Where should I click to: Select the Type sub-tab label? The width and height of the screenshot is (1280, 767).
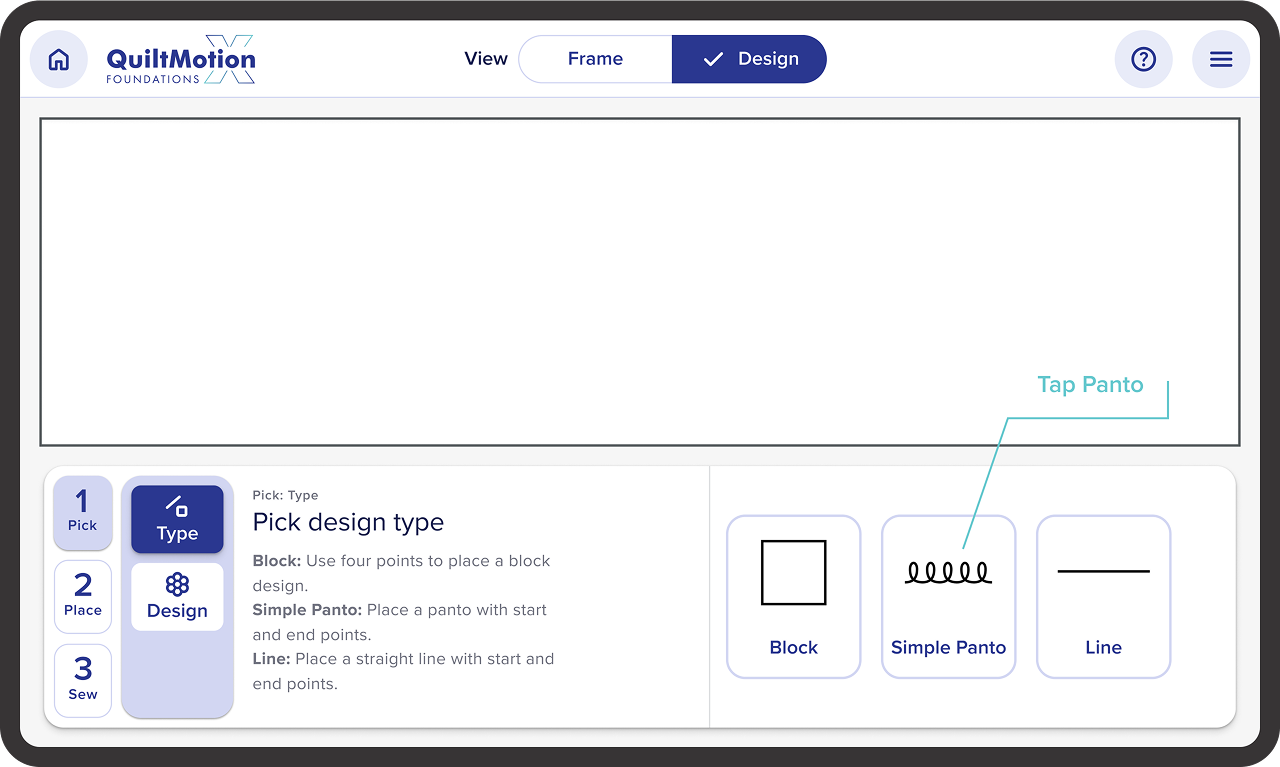(x=177, y=534)
